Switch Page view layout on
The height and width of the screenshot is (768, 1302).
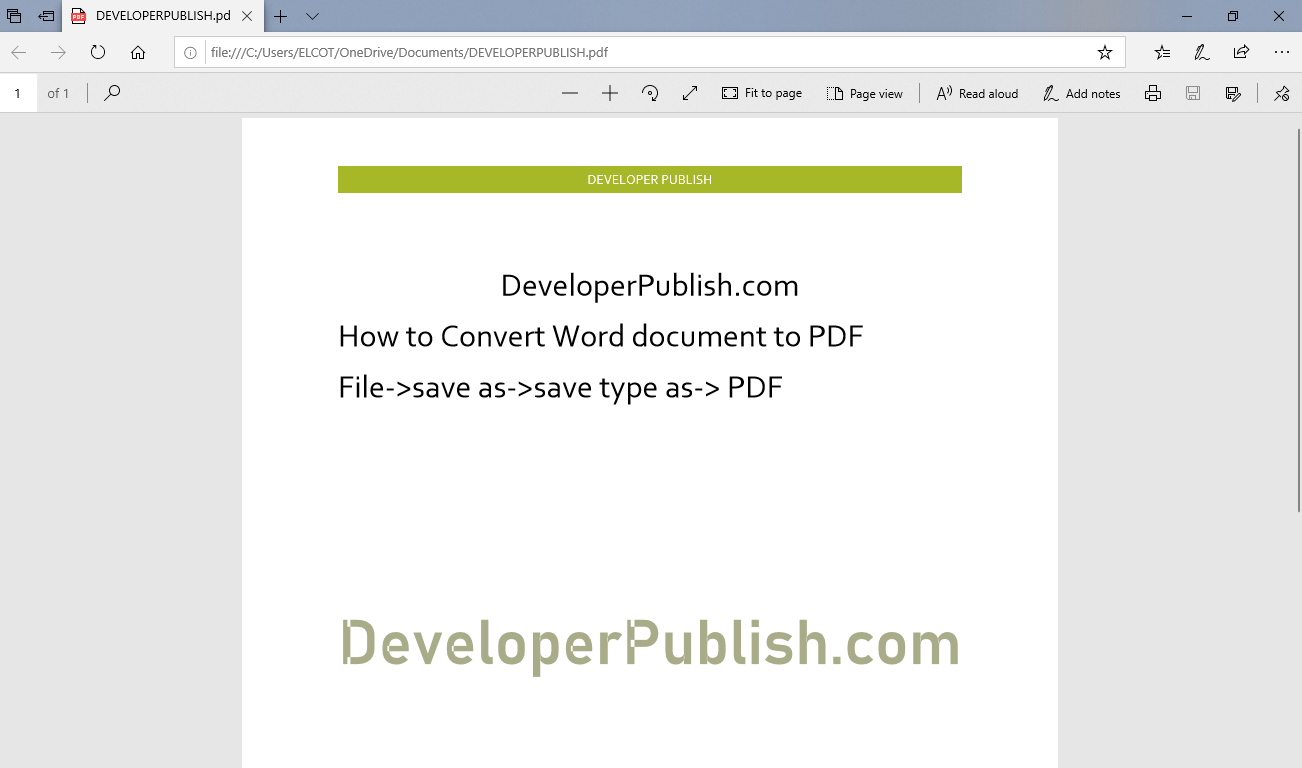pyautogui.click(x=864, y=93)
